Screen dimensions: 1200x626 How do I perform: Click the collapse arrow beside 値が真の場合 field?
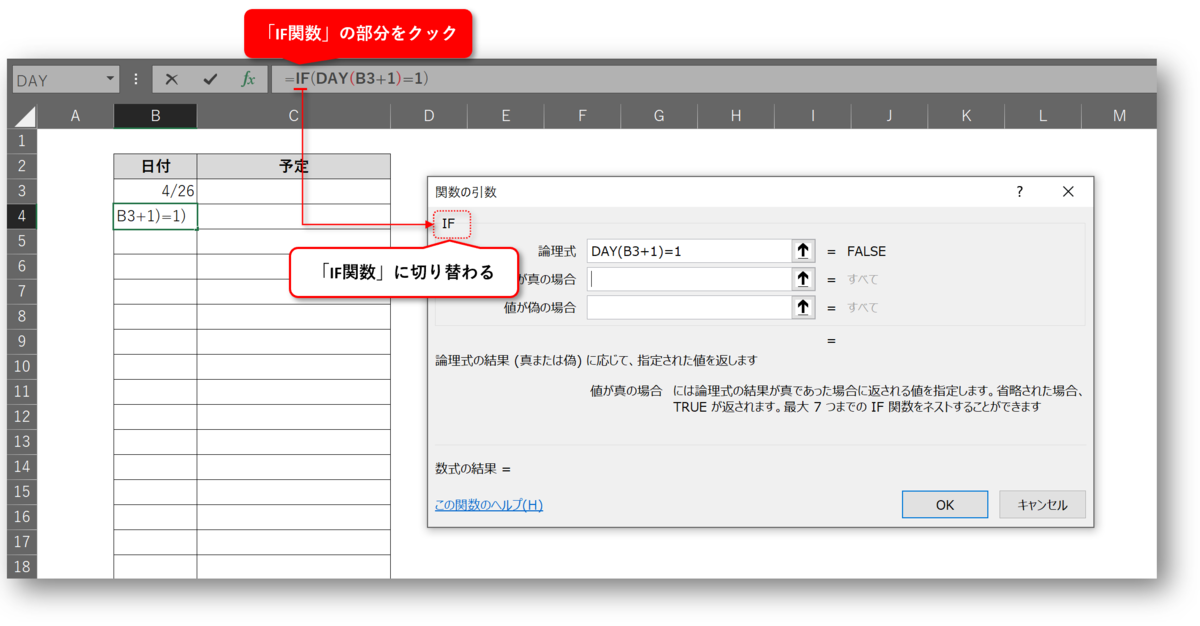tap(803, 279)
